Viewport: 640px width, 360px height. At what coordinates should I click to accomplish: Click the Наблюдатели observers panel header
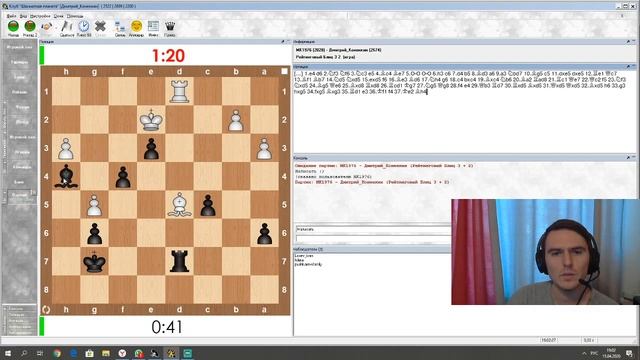(372, 249)
